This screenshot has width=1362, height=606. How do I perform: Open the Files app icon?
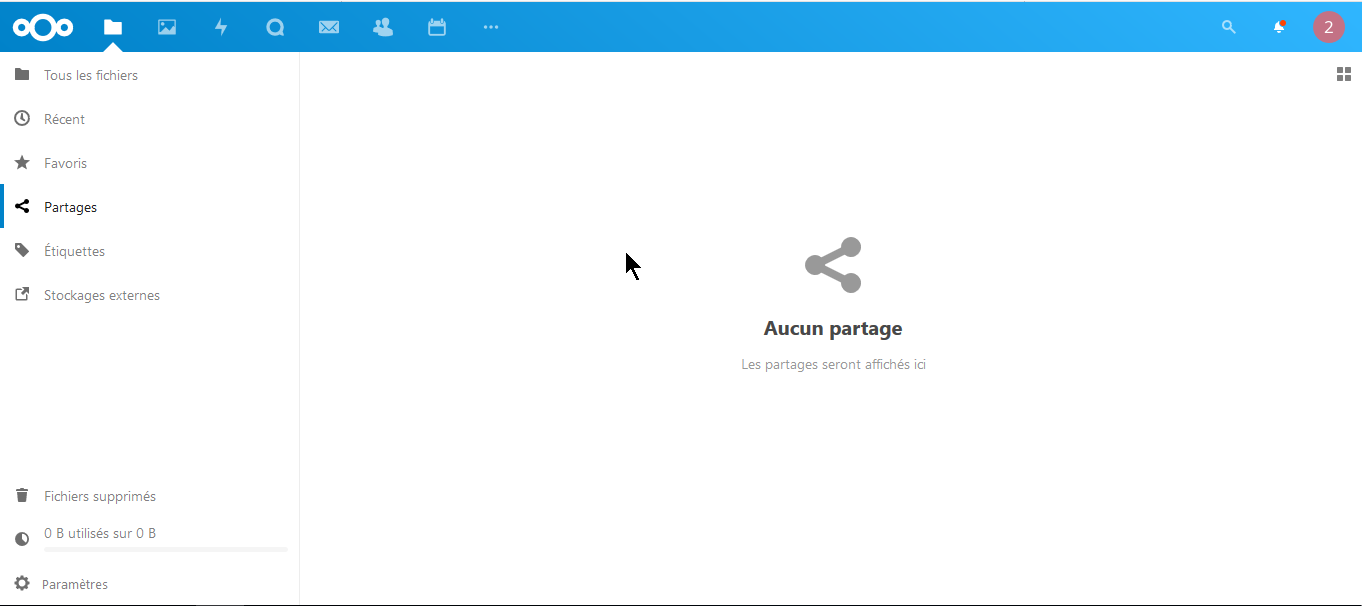click(113, 27)
